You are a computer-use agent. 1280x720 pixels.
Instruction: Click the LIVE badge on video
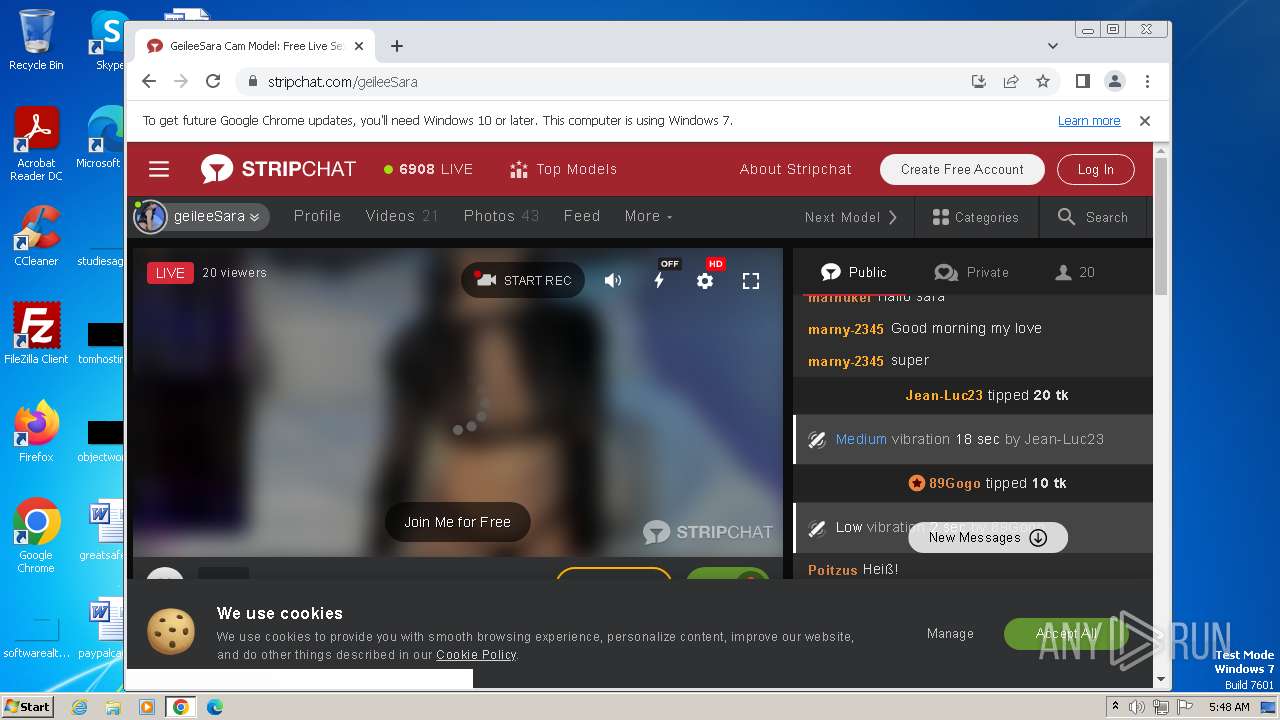(170, 273)
